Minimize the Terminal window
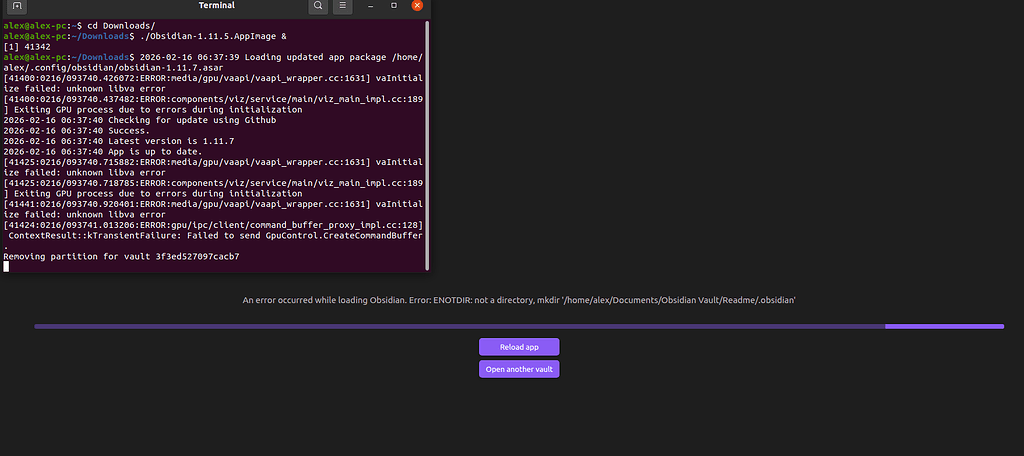 click(x=370, y=6)
